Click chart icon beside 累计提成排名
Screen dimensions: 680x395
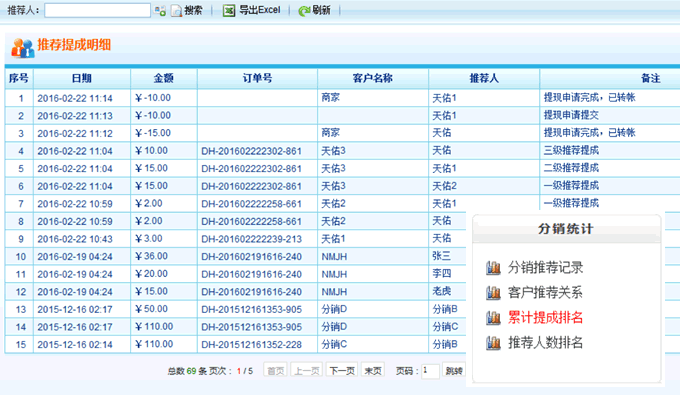click(x=493, y=318)
